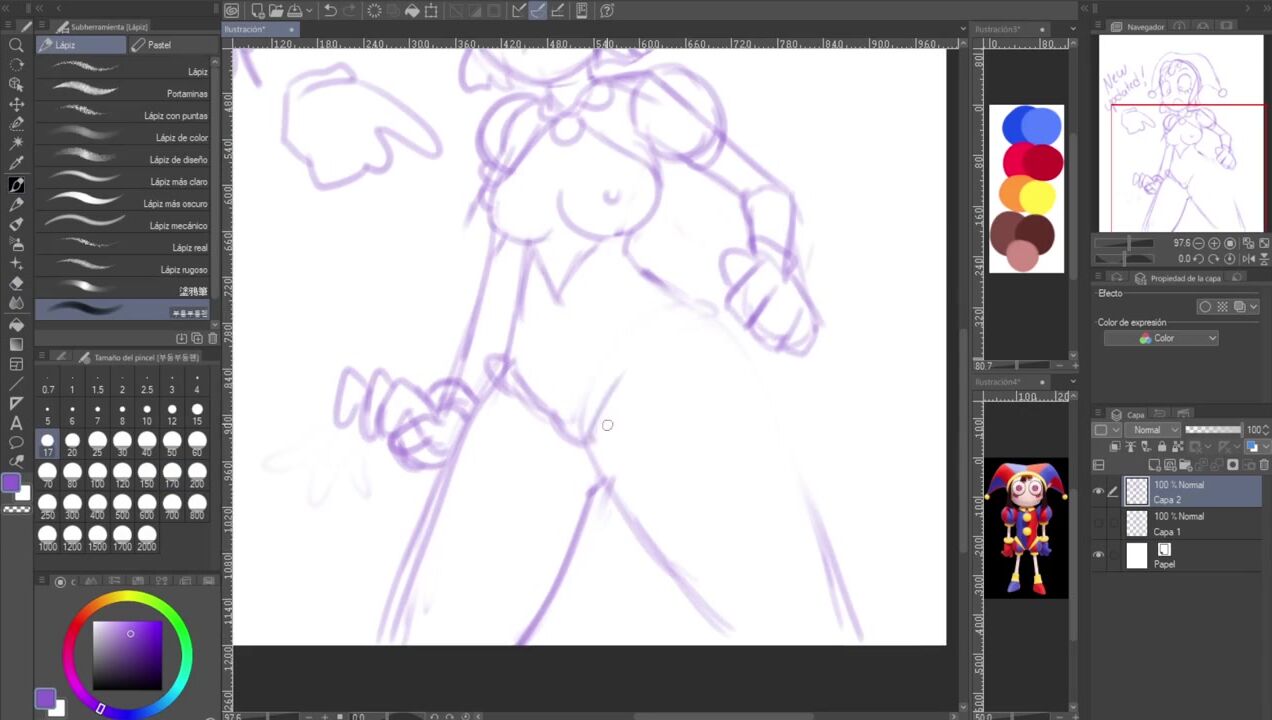Hide the Capa 2 layer
Screen dimensions: 1272x720
tap(1098, 491)
